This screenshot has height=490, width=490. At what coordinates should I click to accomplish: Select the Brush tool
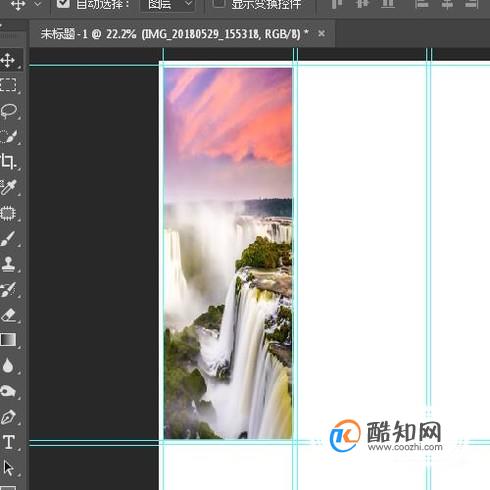[x=8, y=238]
